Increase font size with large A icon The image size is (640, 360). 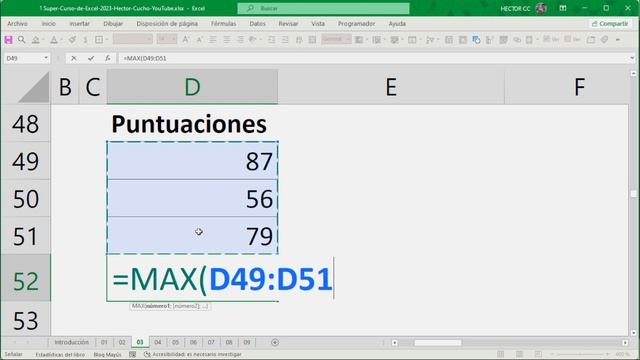click(185, 40)
